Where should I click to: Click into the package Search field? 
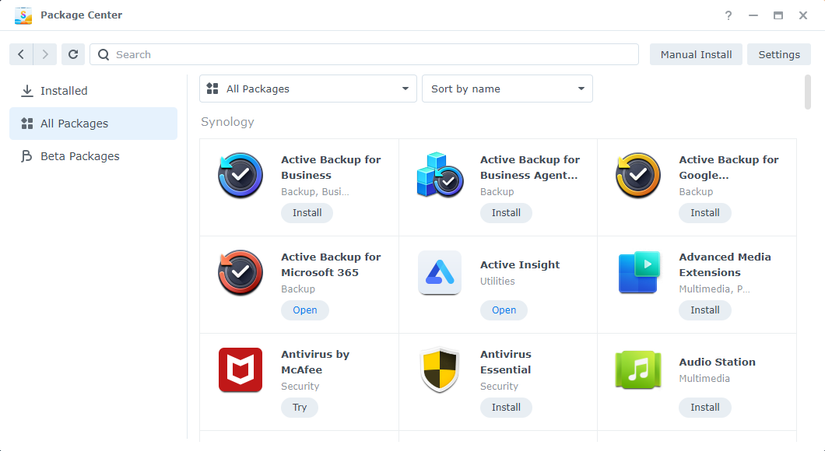pyautogui.click(x=370, y=54)
